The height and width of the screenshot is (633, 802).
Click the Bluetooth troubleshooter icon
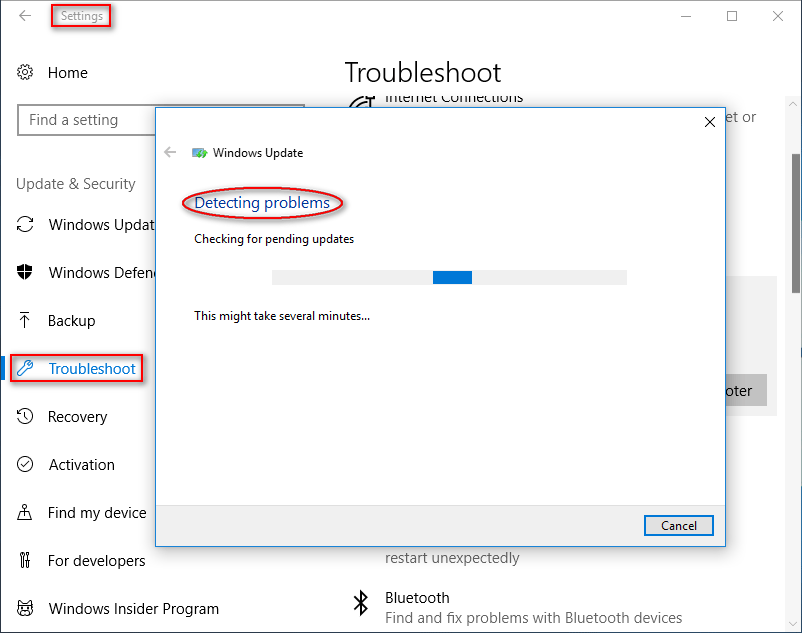[x=361, y=603]
